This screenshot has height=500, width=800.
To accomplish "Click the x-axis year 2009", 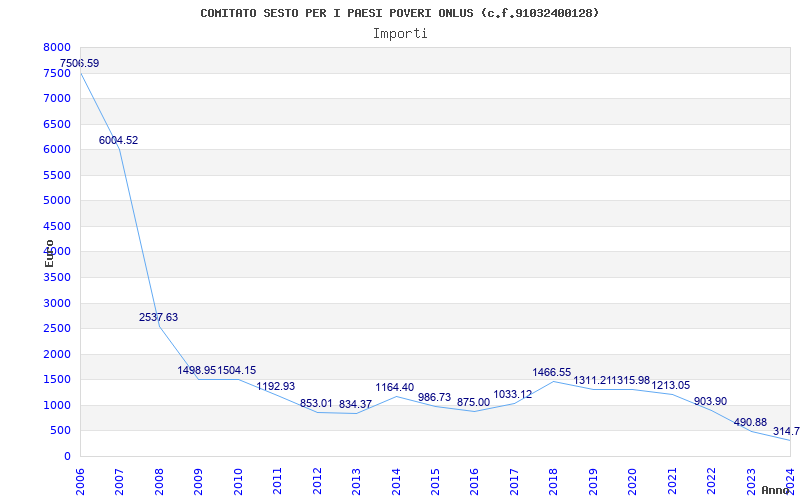I will pyautogui.click(x=198, y=482).
